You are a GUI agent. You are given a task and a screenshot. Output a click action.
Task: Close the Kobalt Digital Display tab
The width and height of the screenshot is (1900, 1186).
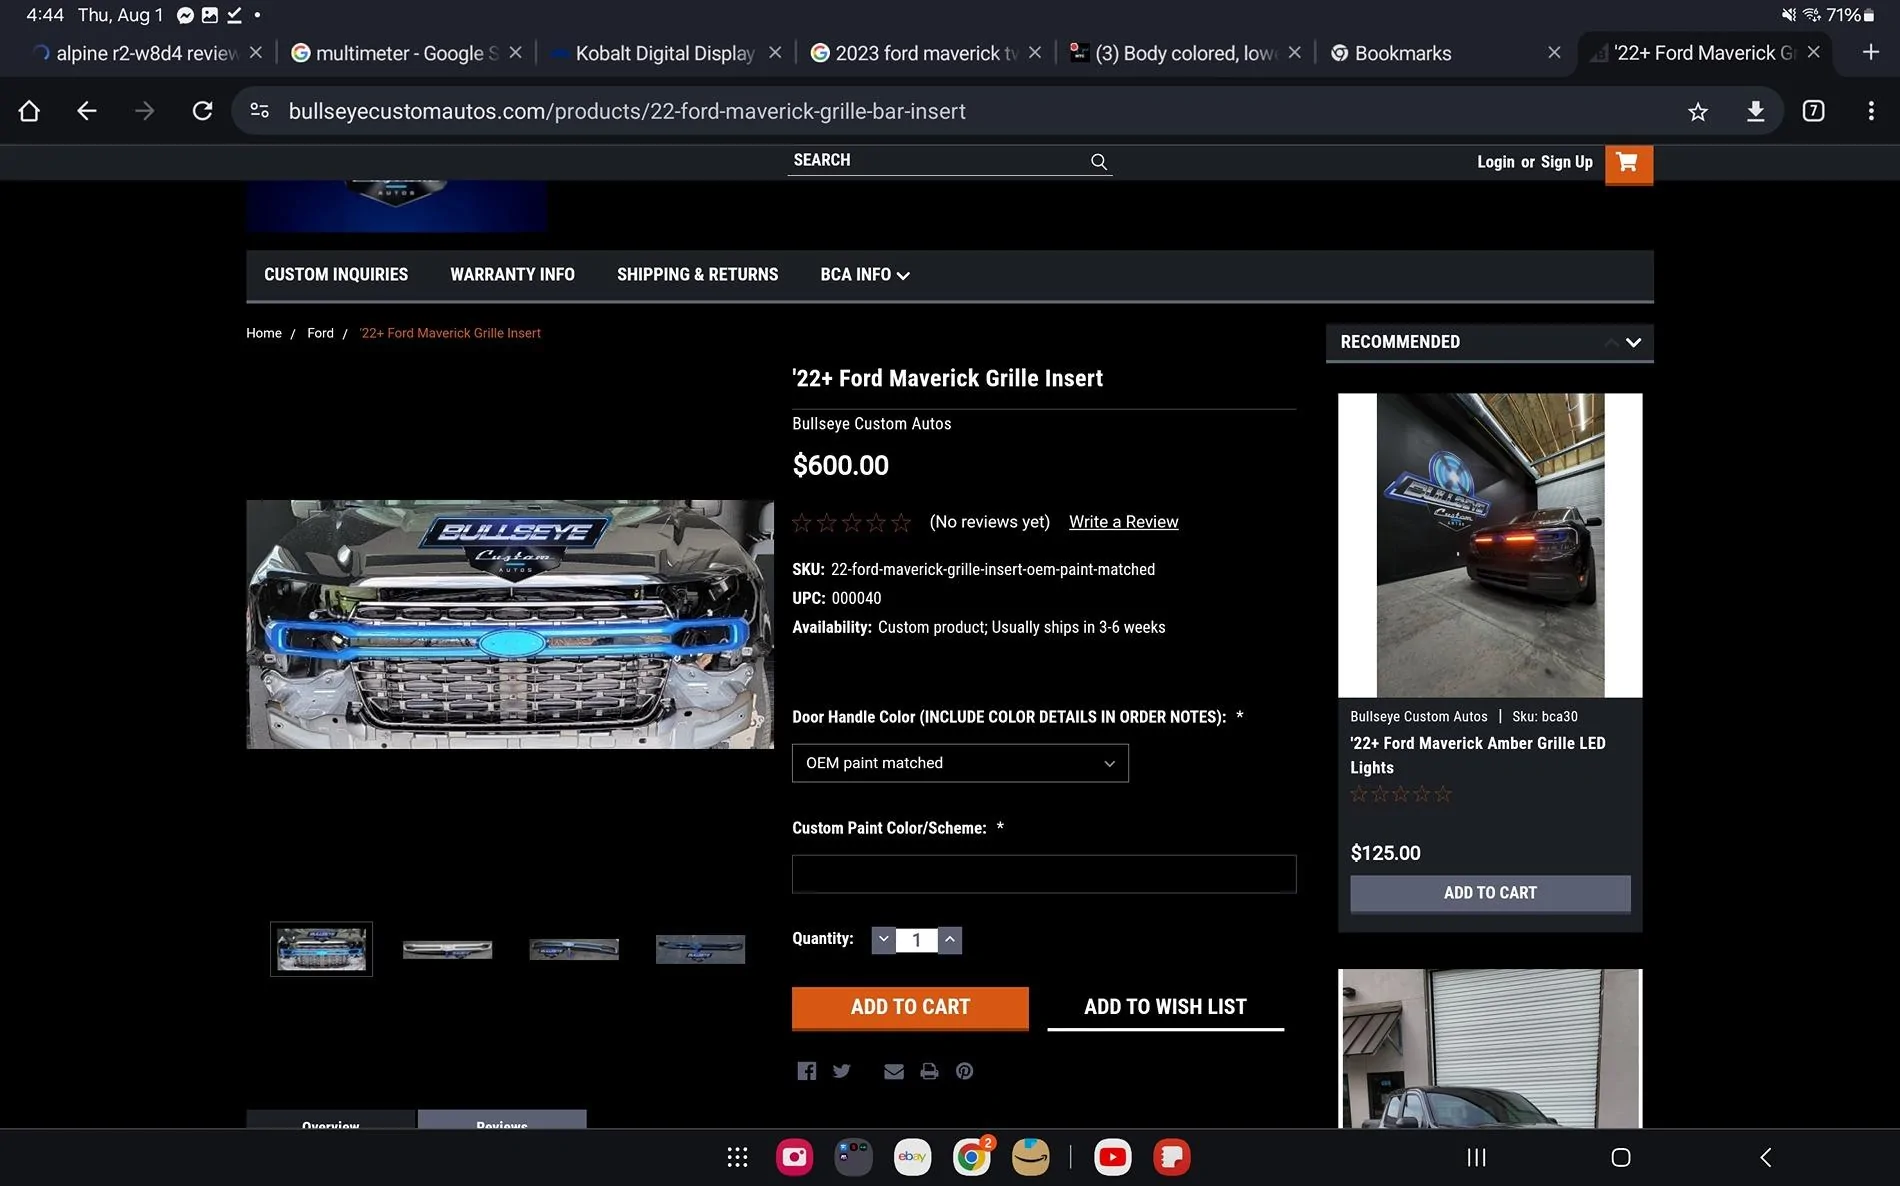point(775,52)
